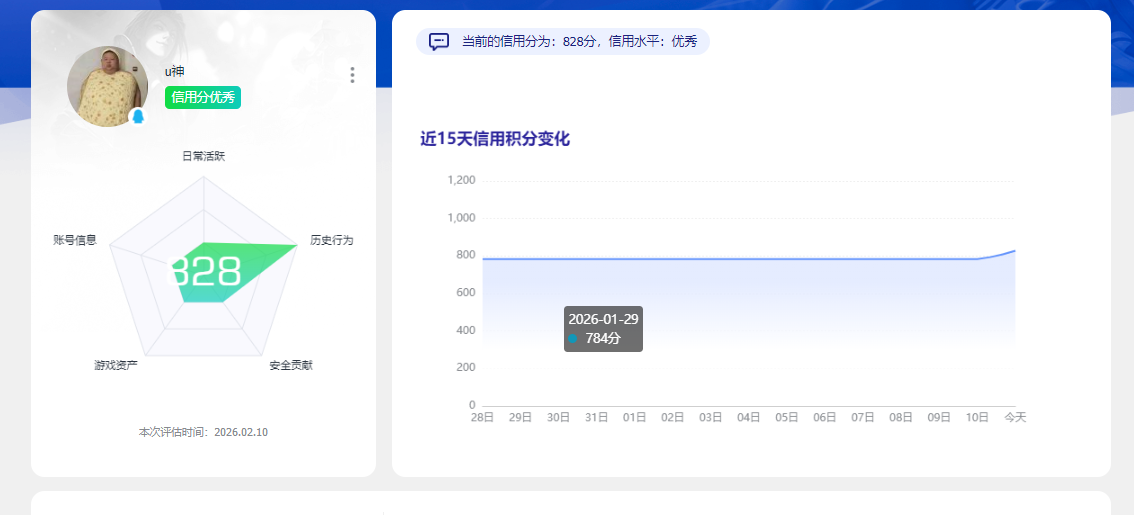Click the 07日 date label on chart axis

(863, 417)
